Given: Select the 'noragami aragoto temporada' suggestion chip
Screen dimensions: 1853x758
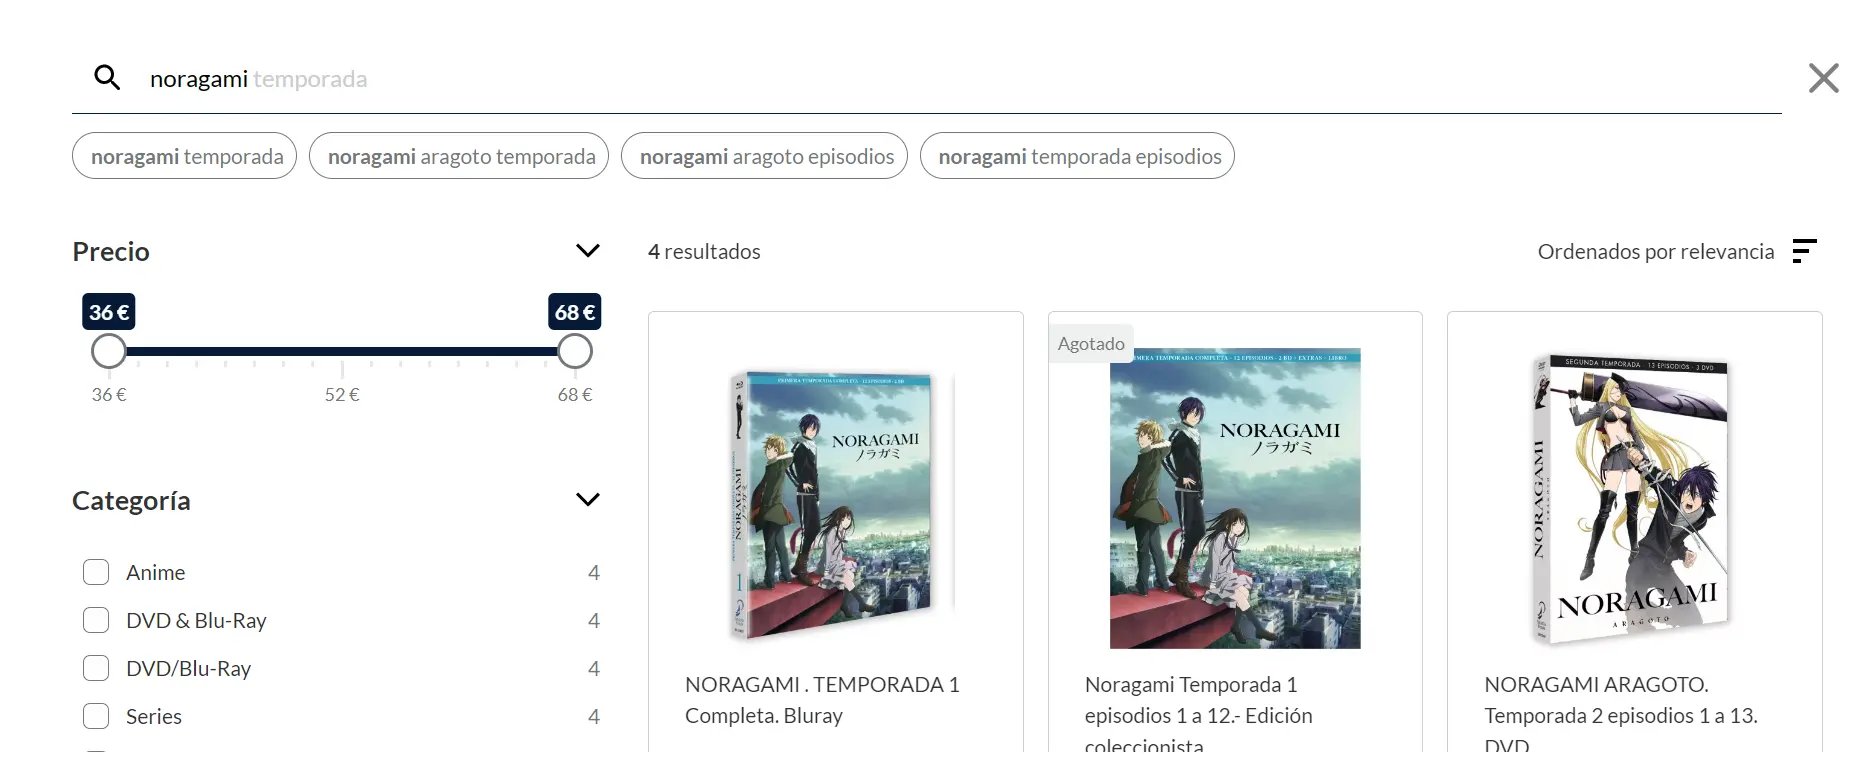Looking at the screenshot, I should click(459, 156).
